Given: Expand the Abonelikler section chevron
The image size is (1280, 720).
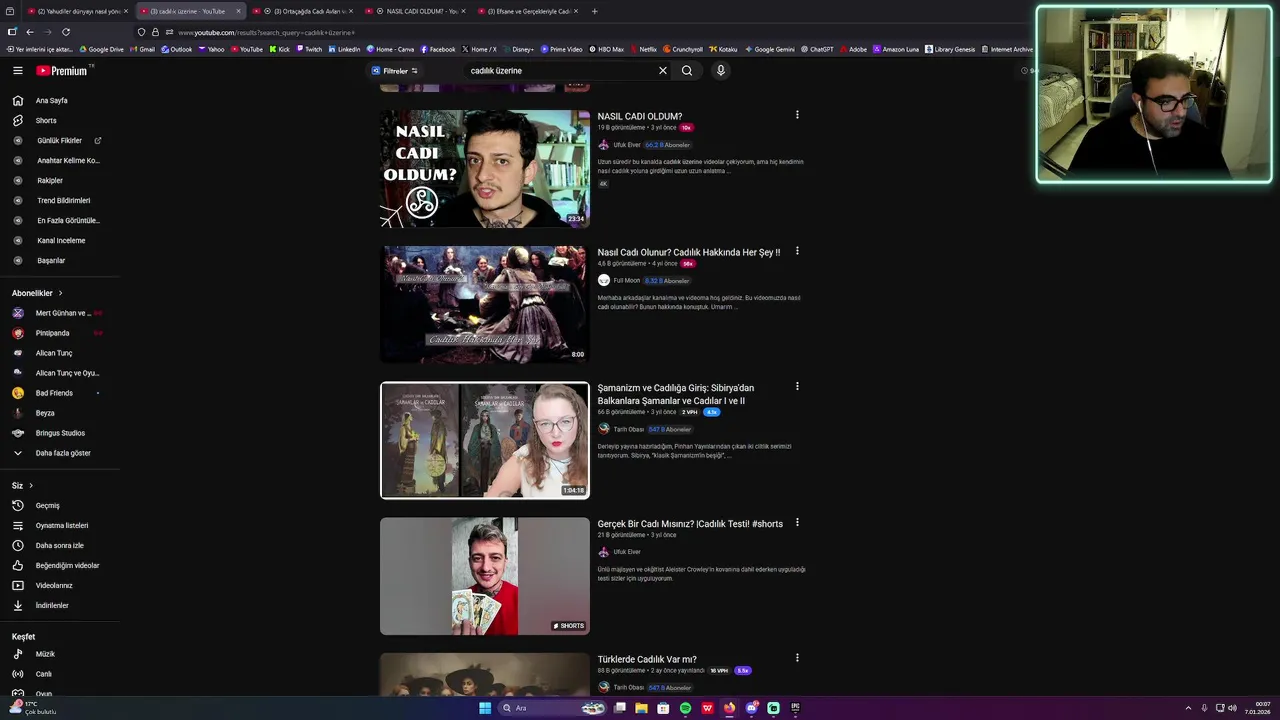Looking at the screenshot, I should click(60, 293).
